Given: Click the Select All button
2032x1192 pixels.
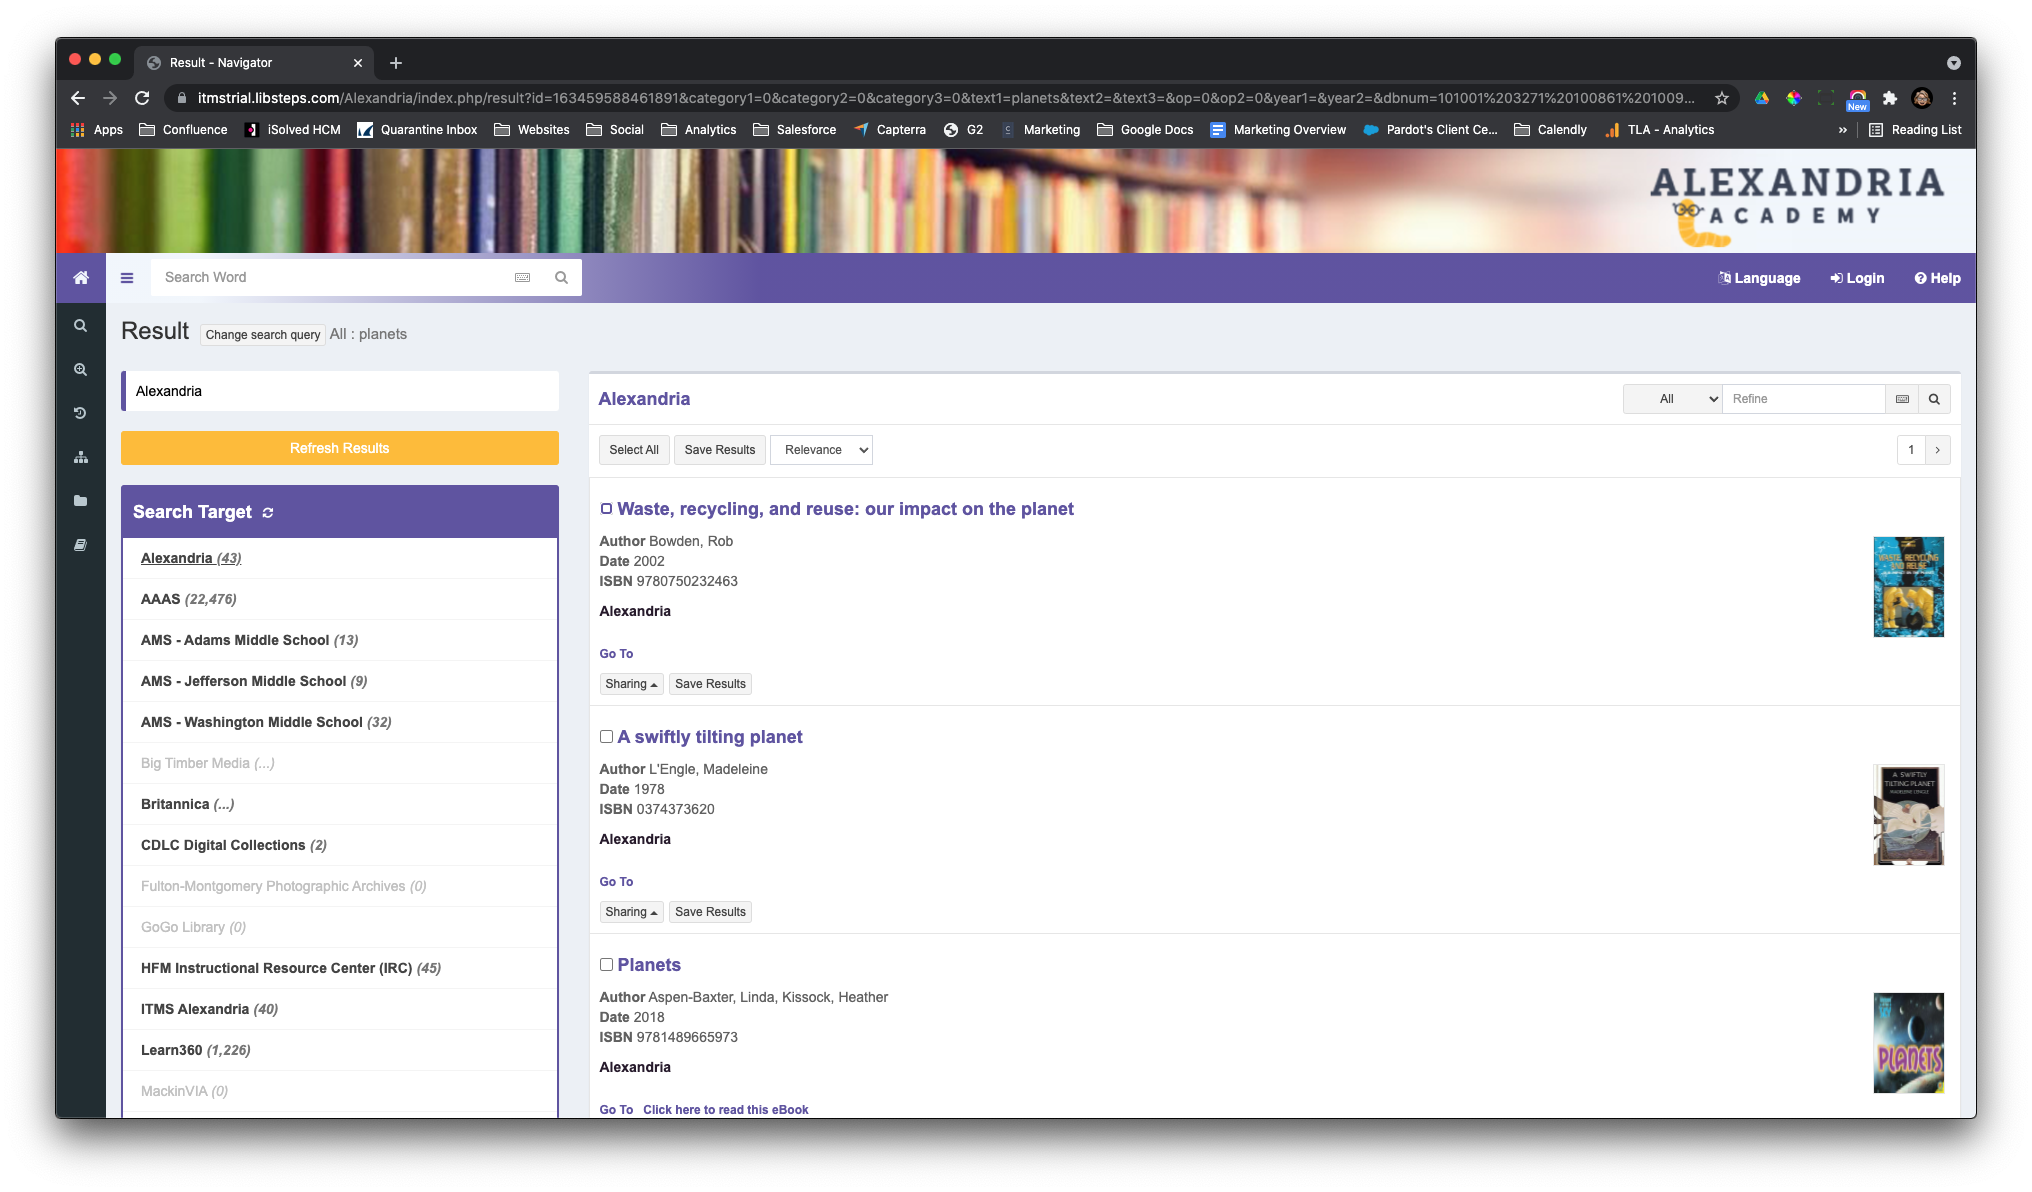Looking at the screenshot, I should pos(634,450).
